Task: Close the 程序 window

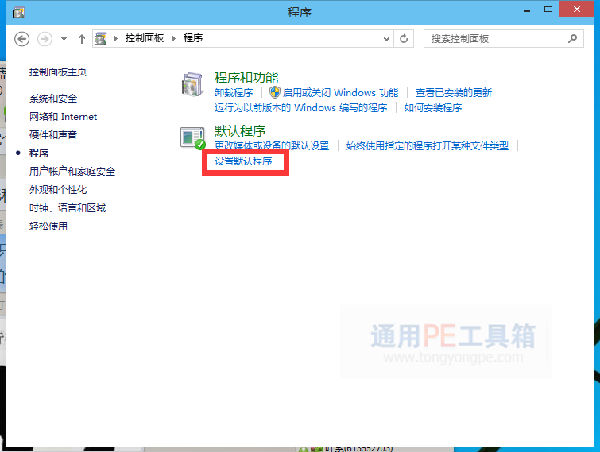Action: coord(577,9)
